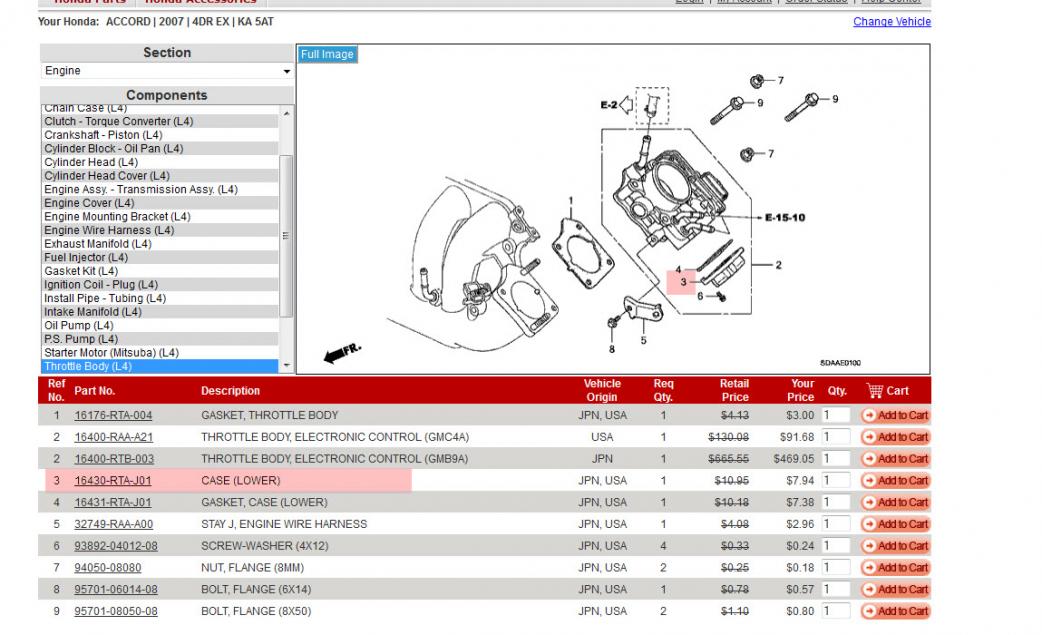Add NUT, FLANGE (8MM) to cart
Screen dimensions: 1042x635
pyautogui.click(x=895, y=568)
